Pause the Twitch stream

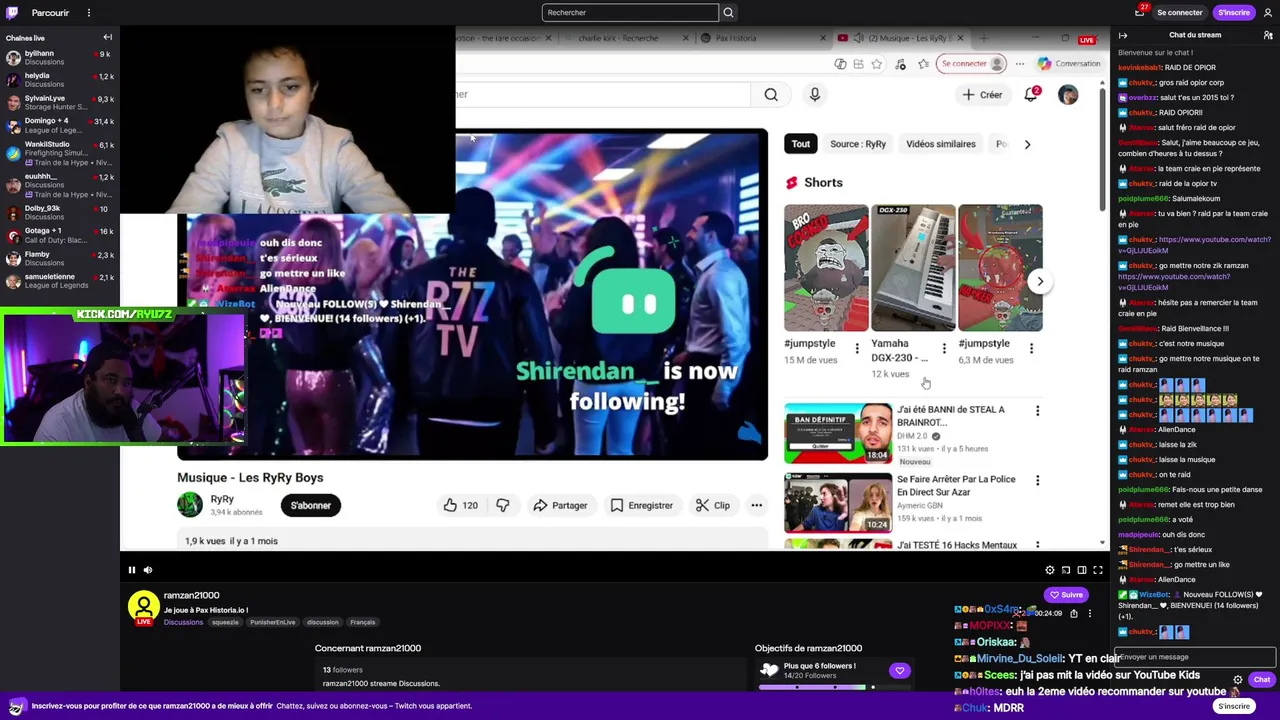(131, 570)
